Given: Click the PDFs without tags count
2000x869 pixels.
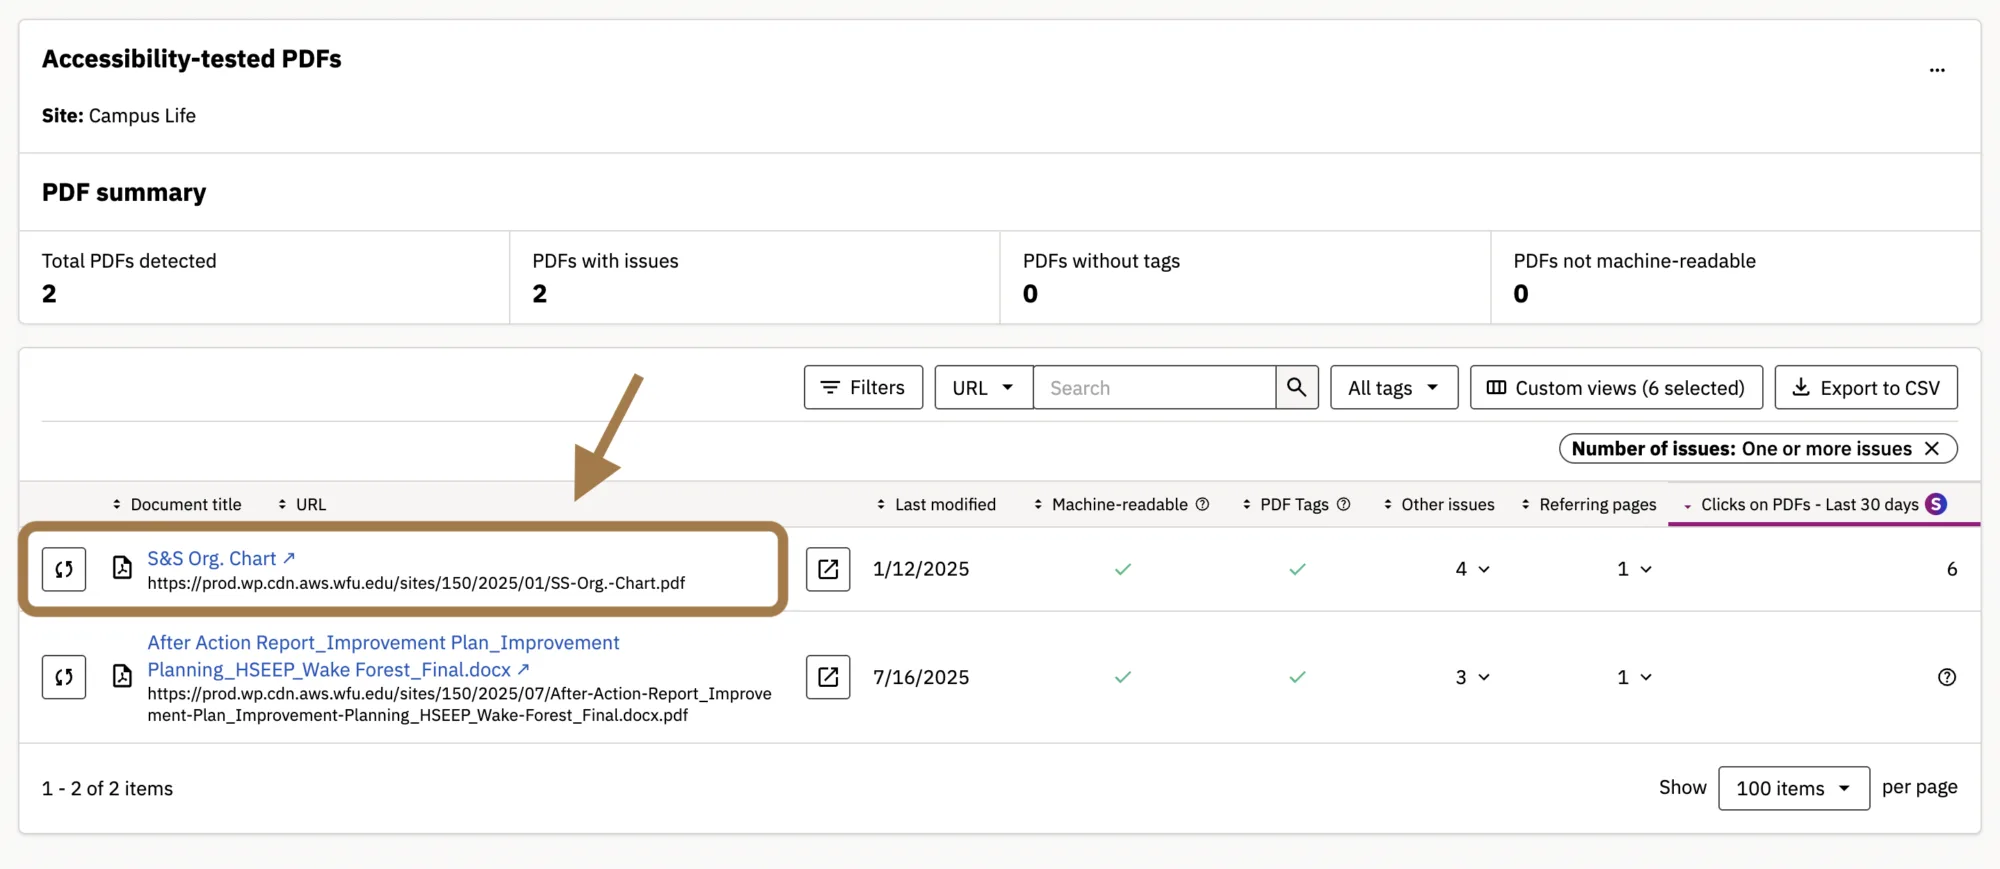Looking at the screenshot, I should pos(1031,294).
